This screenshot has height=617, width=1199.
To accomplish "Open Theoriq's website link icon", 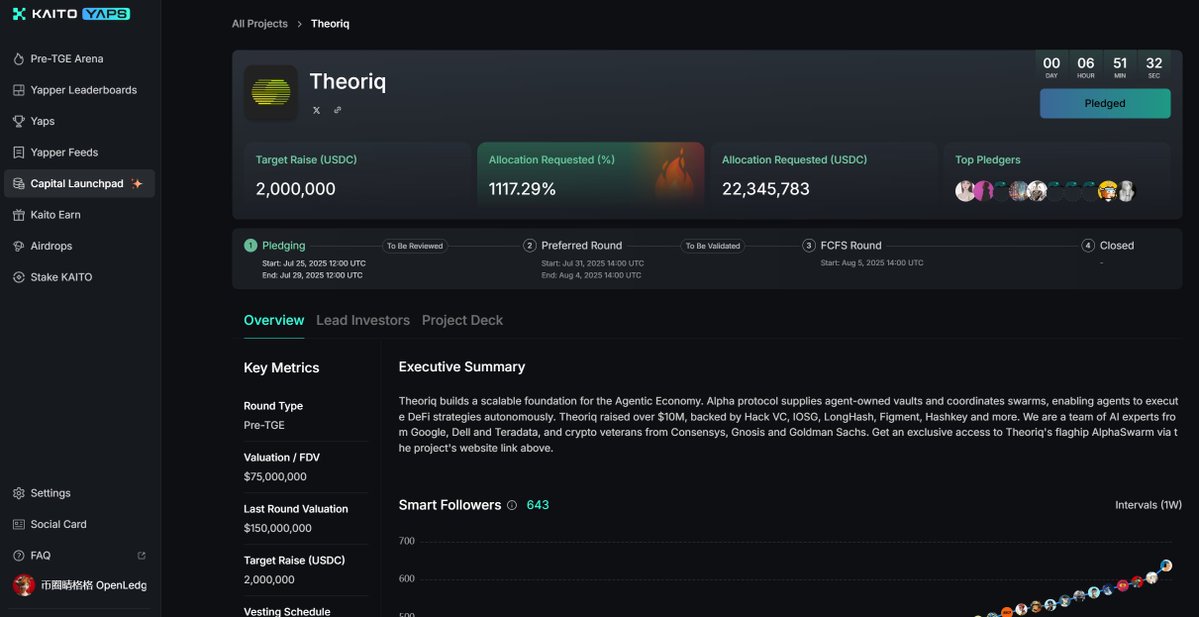I will click(337, 110).
